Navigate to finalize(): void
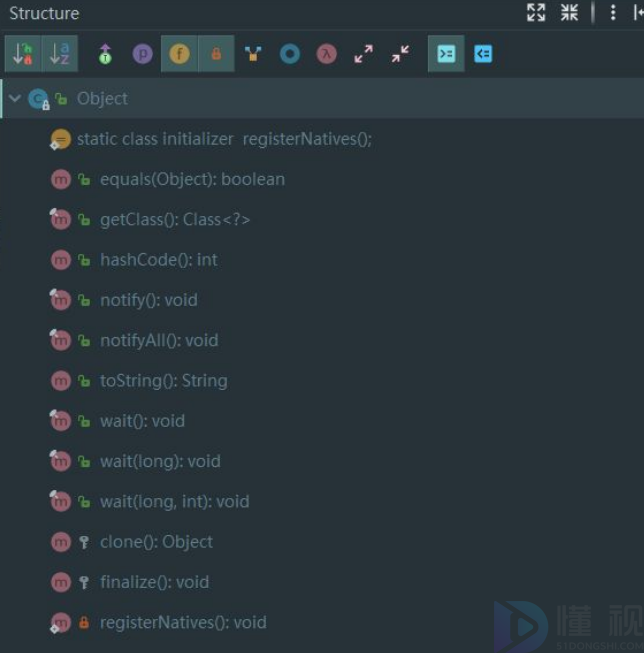This screenshot has width=644, height=653. click(x=155, y=582)
